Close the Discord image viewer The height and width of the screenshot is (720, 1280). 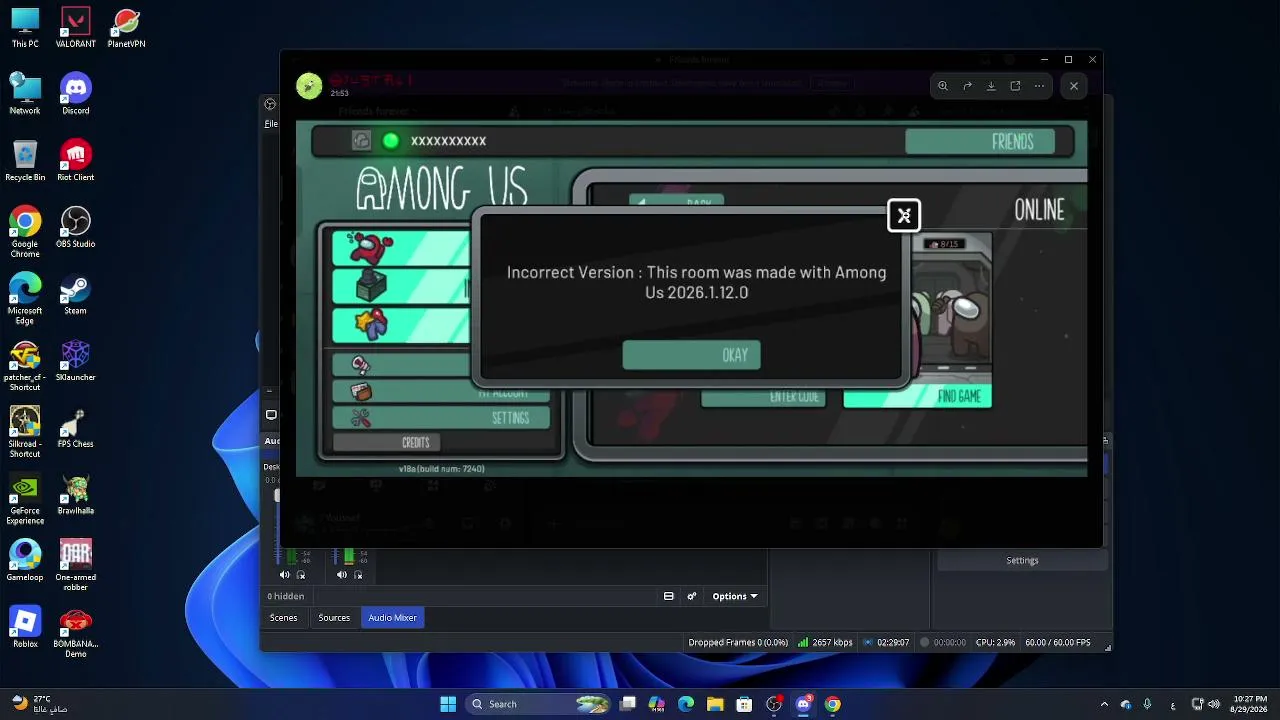[x=1074, y=86]
